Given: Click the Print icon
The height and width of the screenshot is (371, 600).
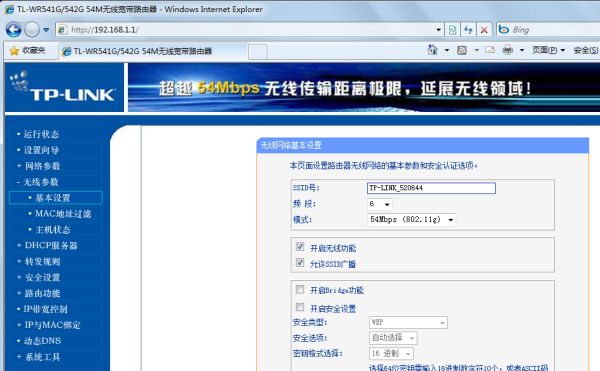Looking at the screenshot, I should pos(508,50).
